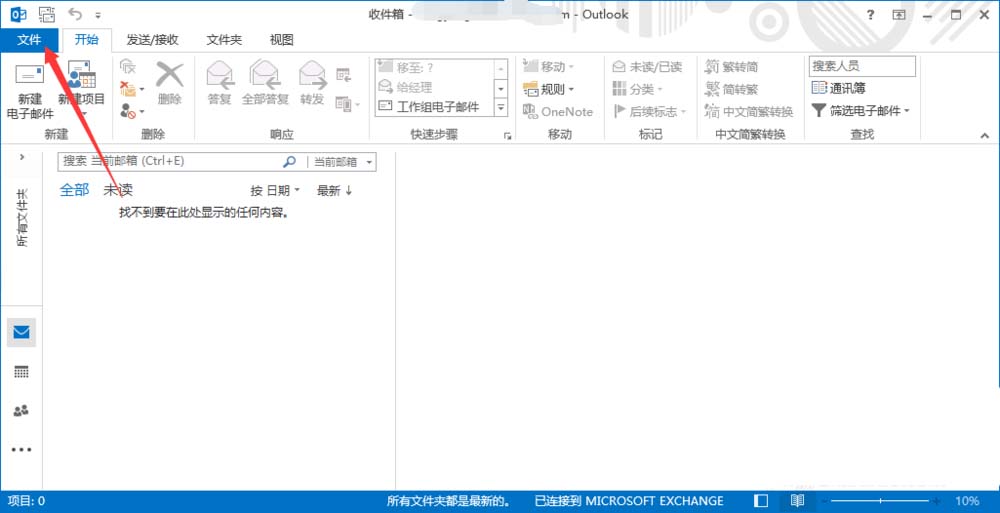The image size is (1000, 513).
Task: Send to OneNote
Action: (558, 111)
